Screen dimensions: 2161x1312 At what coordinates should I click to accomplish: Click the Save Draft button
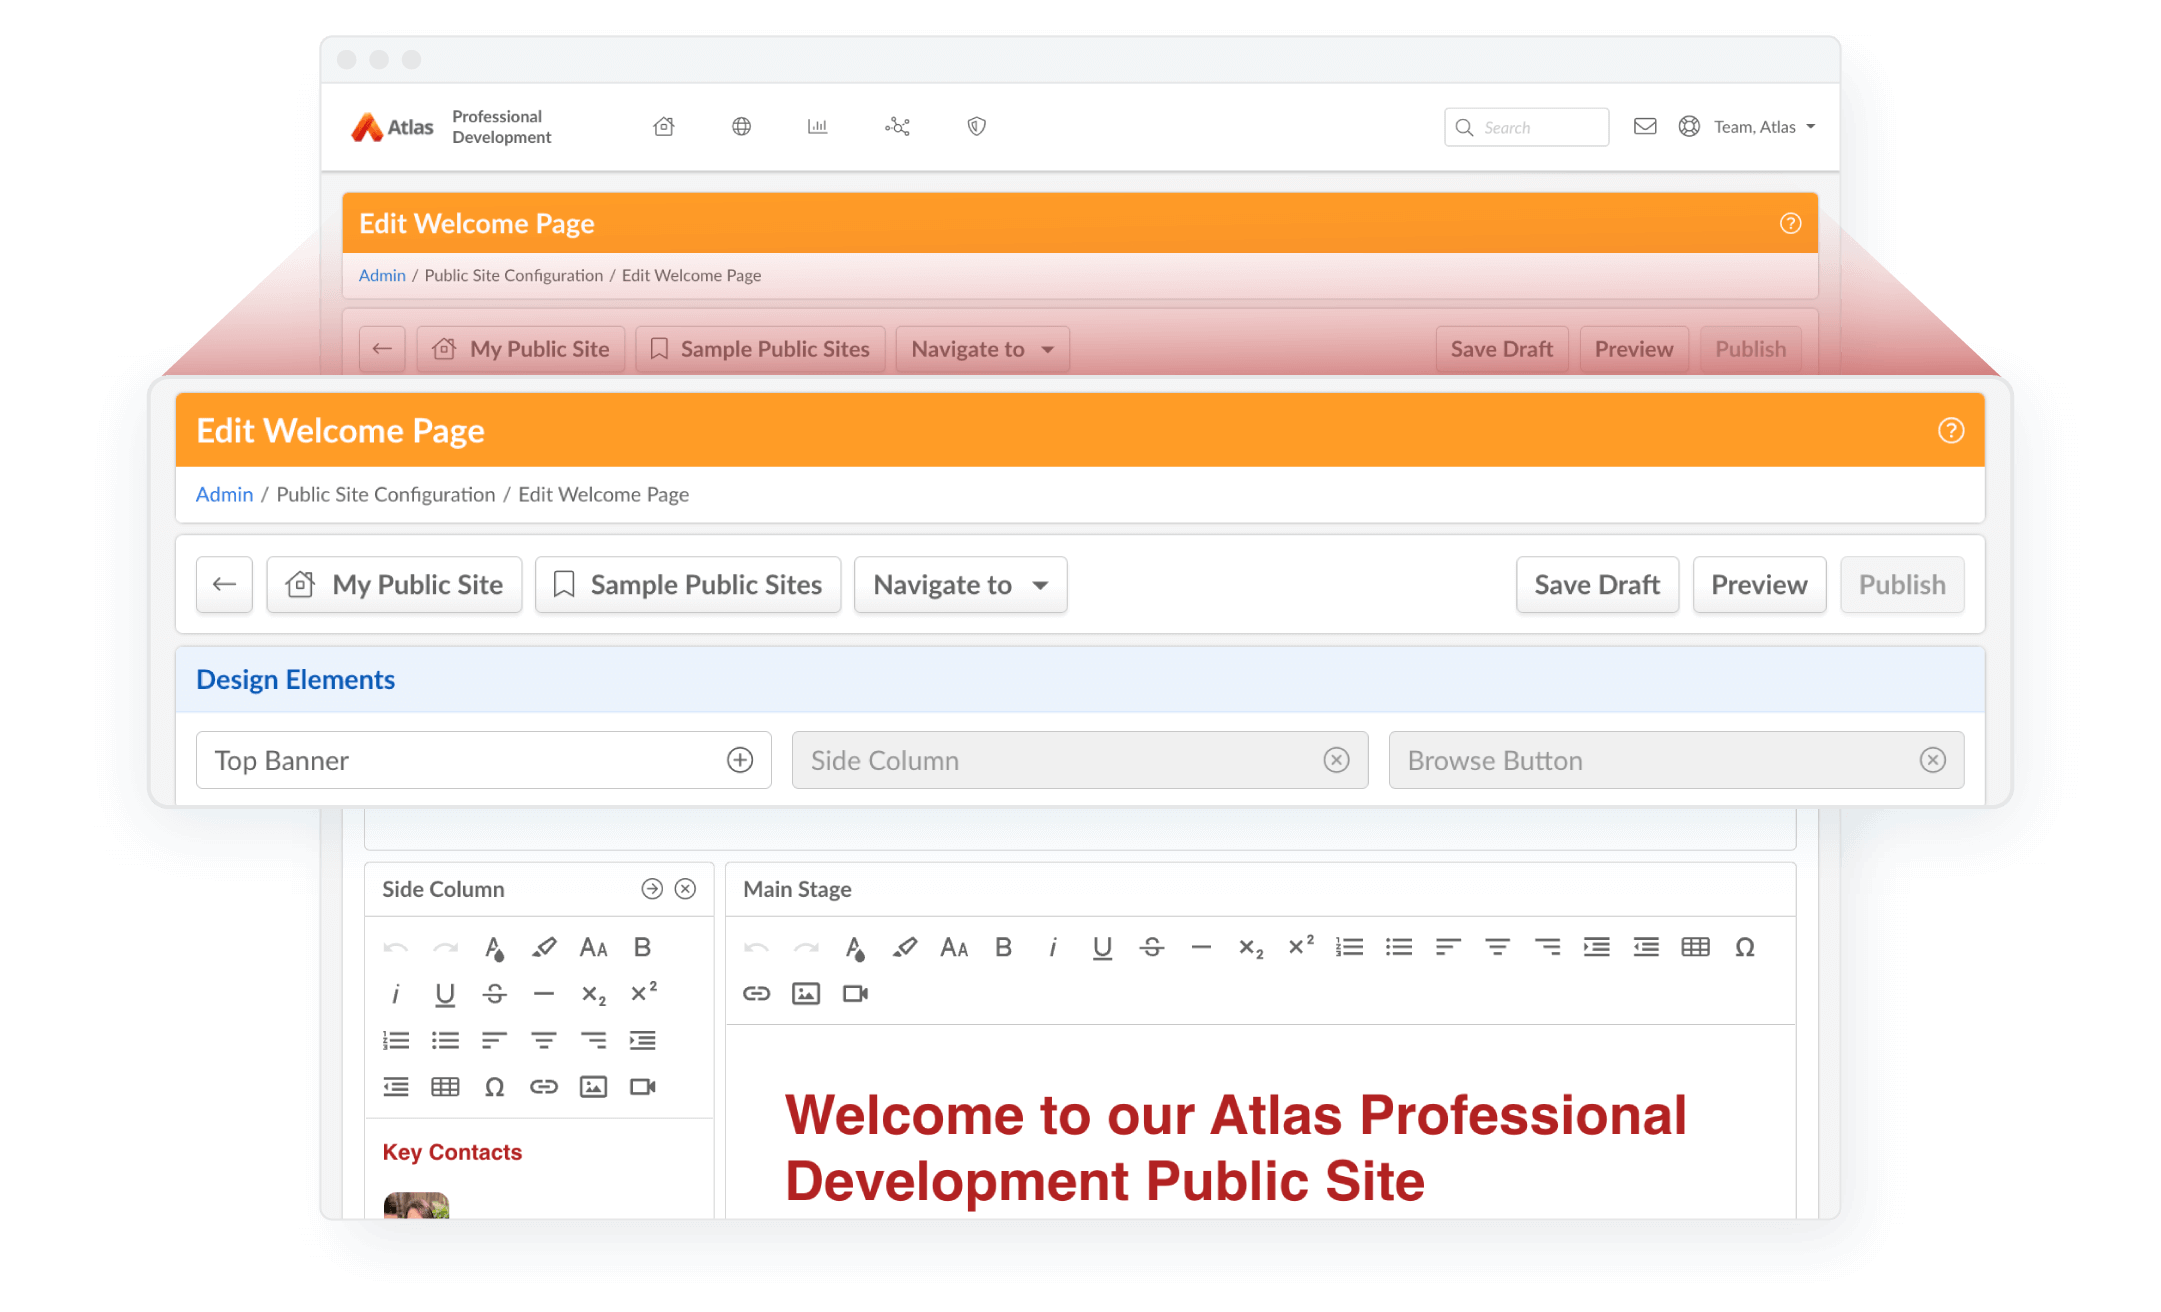click(x=1597, y=585)
